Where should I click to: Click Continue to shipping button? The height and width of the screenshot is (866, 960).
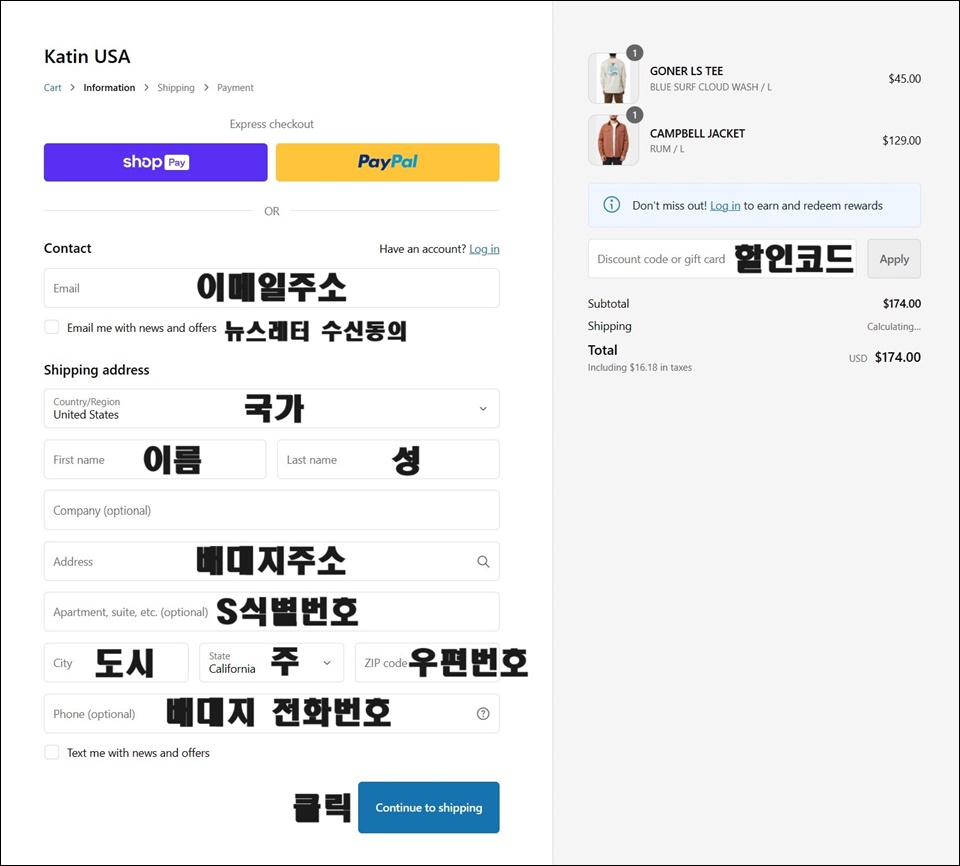tap(429, 807)
